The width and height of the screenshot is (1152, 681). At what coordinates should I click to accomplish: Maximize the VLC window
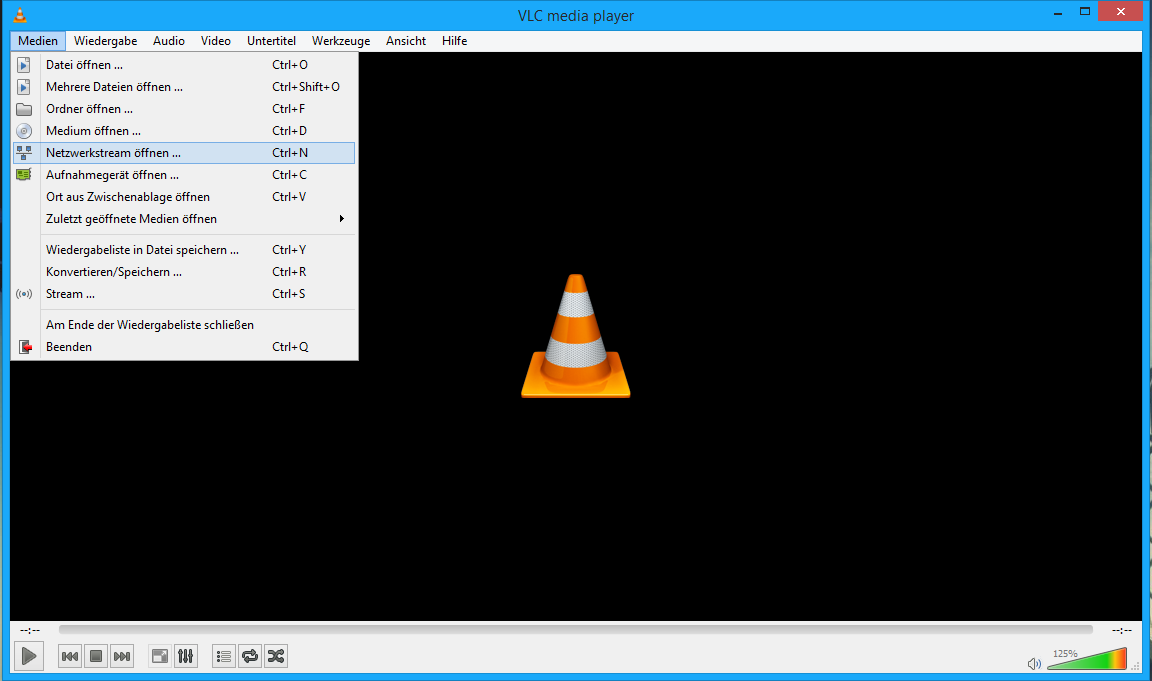point(1084,11)
